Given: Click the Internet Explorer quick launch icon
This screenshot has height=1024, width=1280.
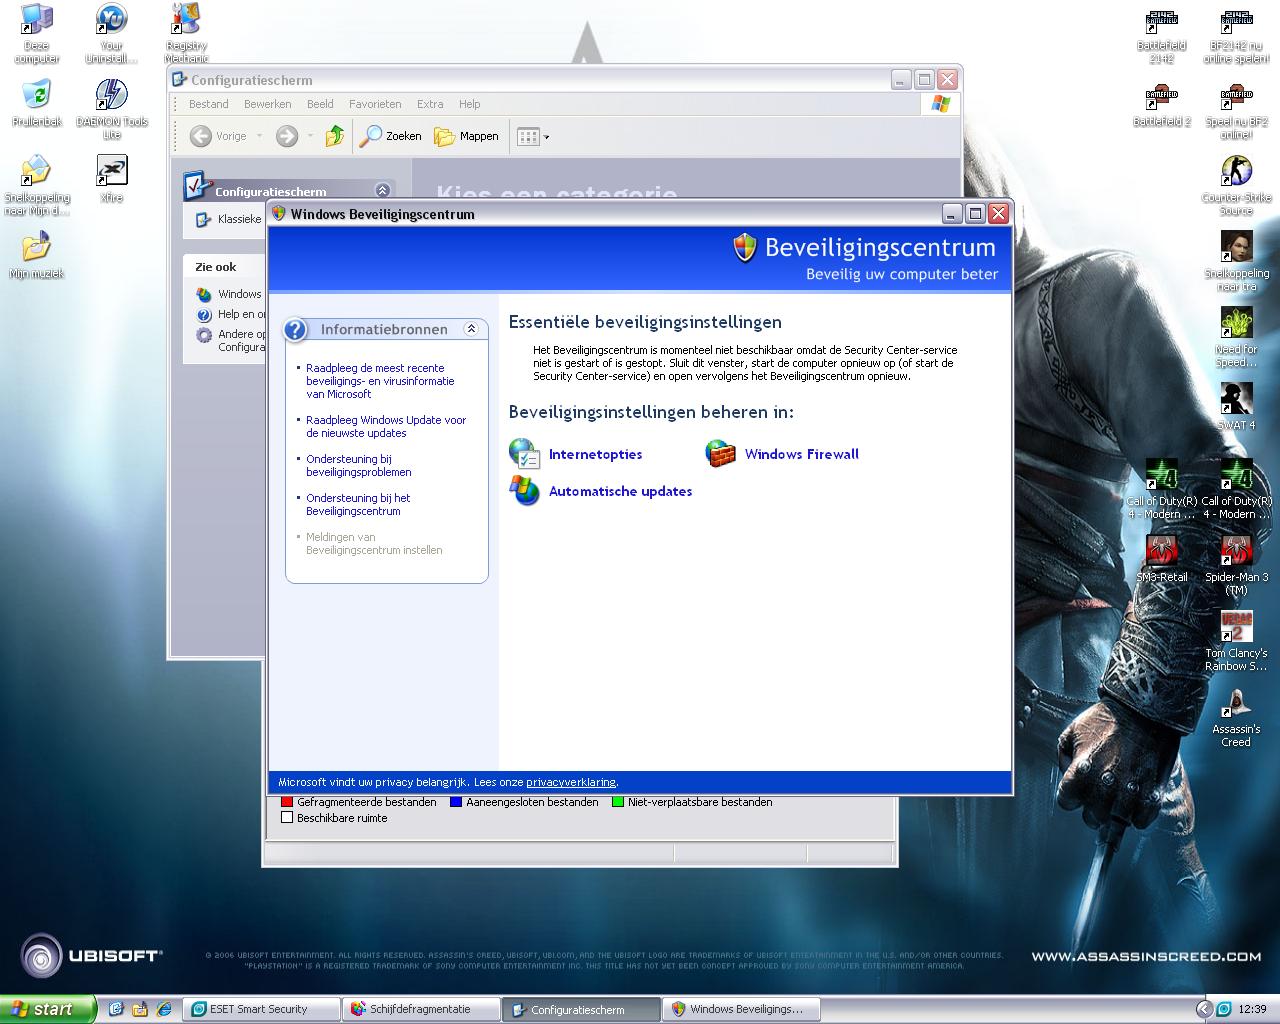Looking at the screenshot, I should click(x=164, y=1009).
